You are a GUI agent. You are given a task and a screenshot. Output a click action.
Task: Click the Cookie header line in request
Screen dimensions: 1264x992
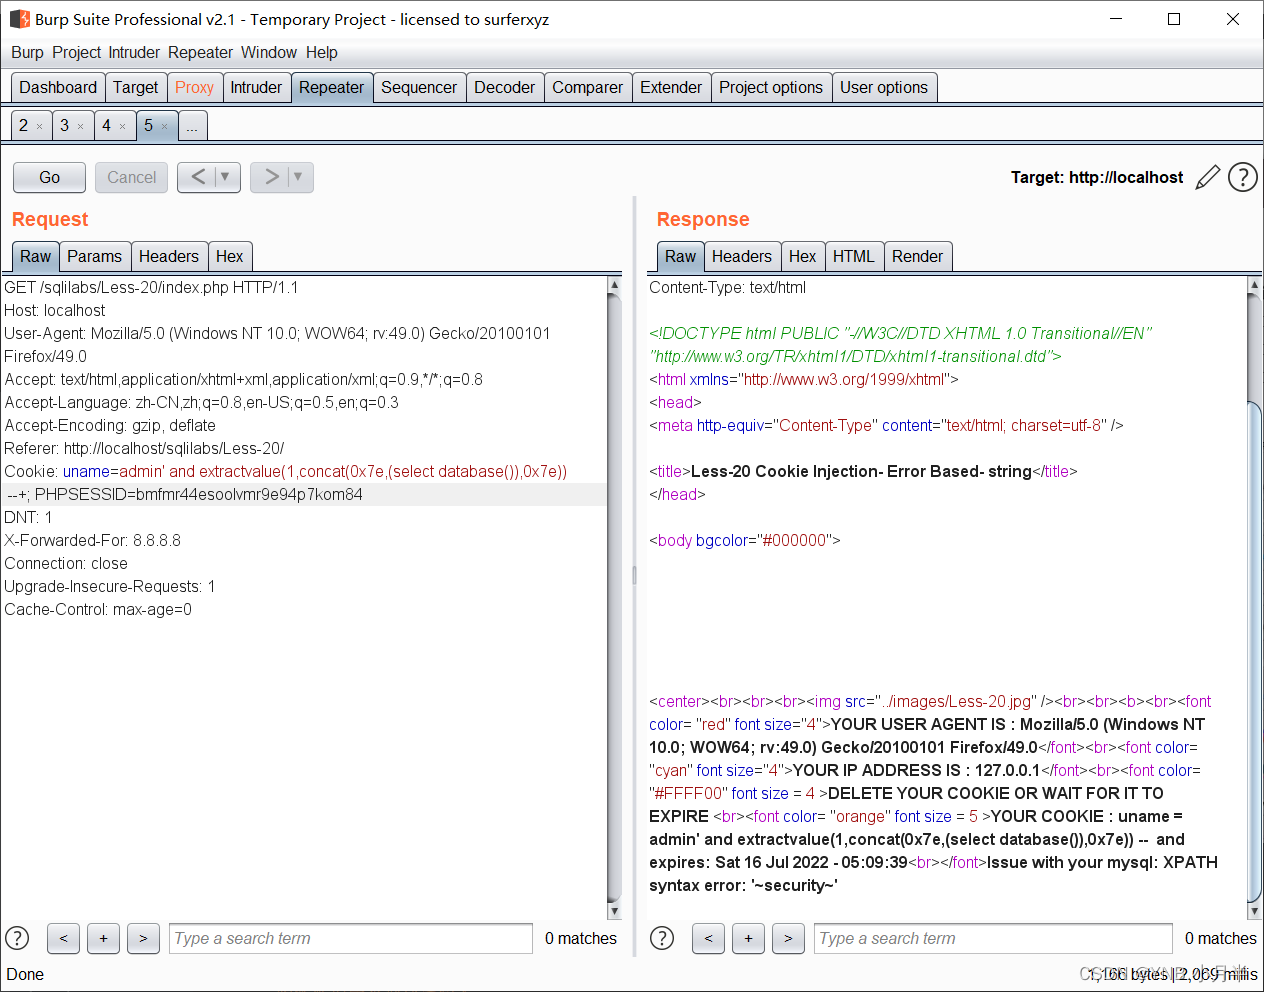[286, 471]
